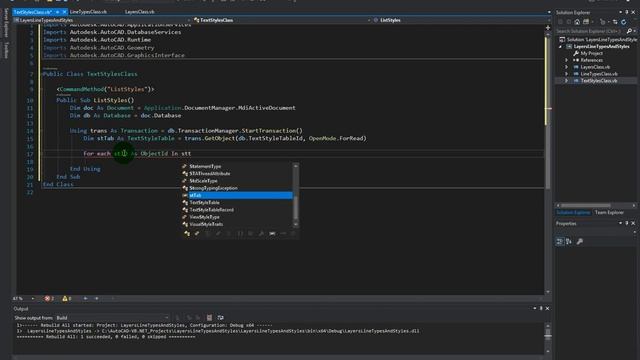Click Home icon in Solution Explorer toolbar
The image size is (640, 360).
[x=577, y=22]
